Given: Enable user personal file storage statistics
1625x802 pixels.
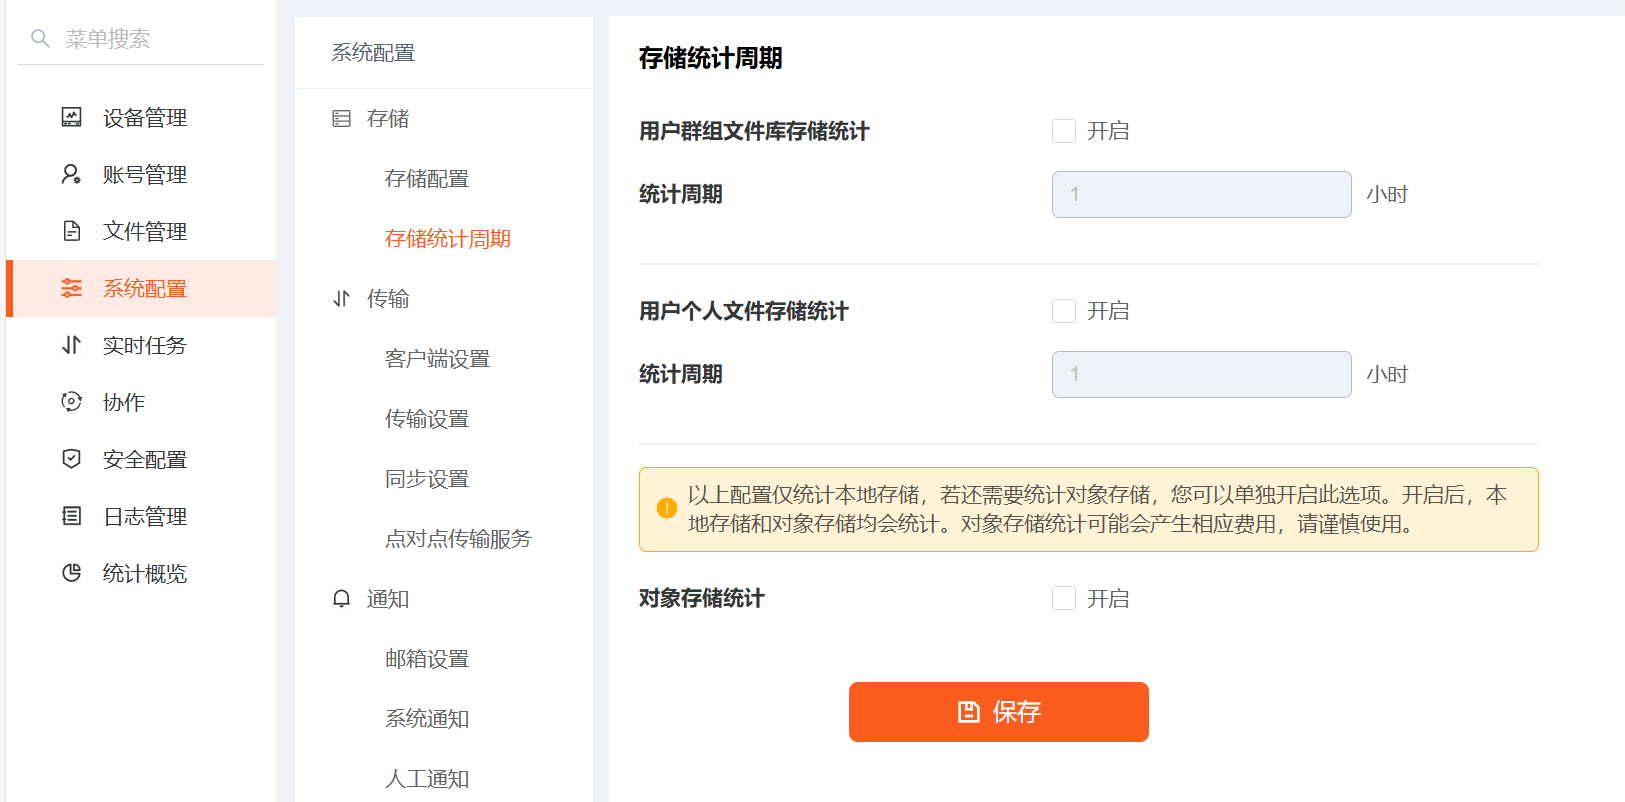Looking at the screenshot, I should 1064,311.
